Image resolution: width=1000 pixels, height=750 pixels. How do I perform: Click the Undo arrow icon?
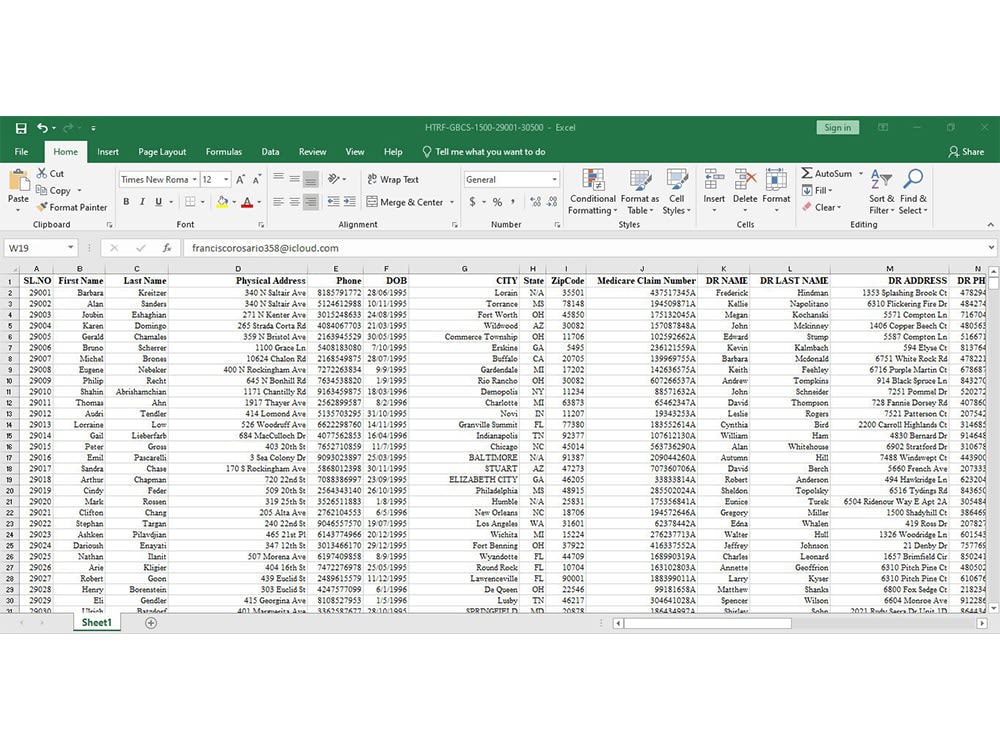pyautogui.click(x=42, y=128)
